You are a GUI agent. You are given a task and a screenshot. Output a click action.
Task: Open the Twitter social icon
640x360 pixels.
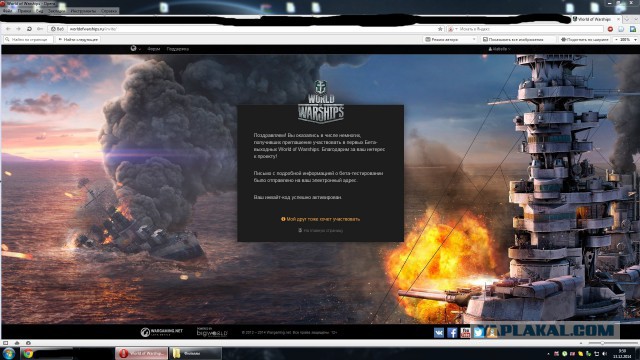(x=479, y=333)
